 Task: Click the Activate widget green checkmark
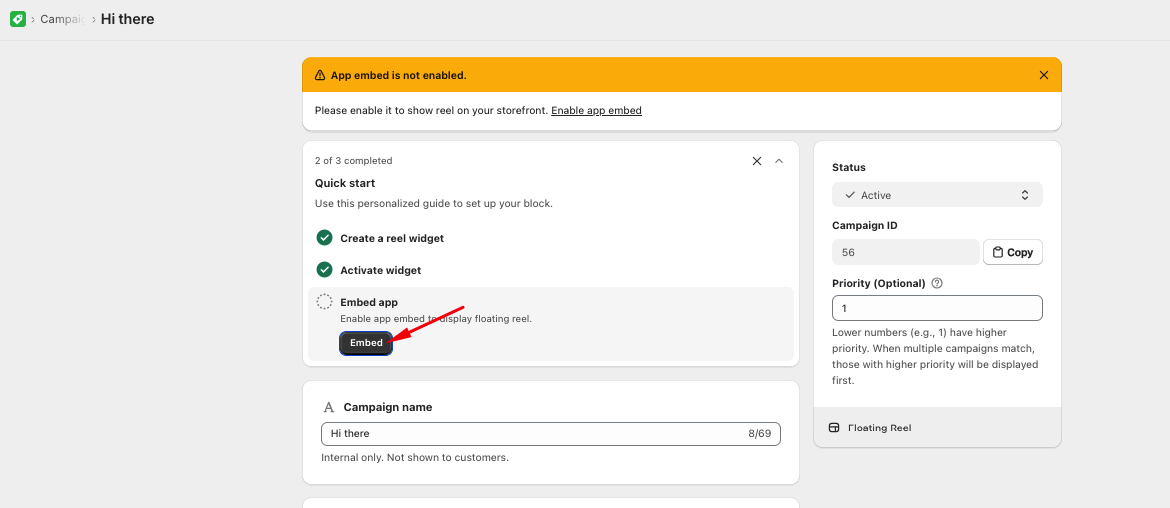[325, 269]
